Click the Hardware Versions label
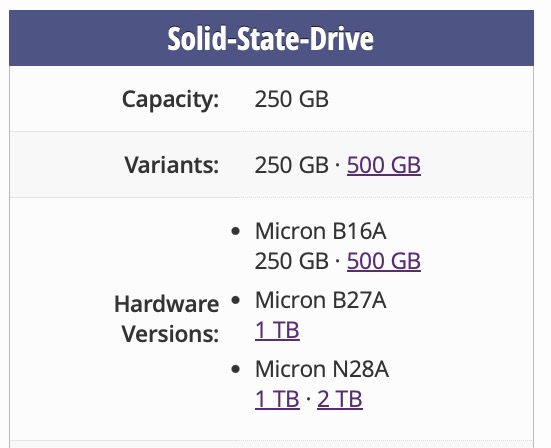Screen dimensions: 551x448 click(x=167, y=319)
